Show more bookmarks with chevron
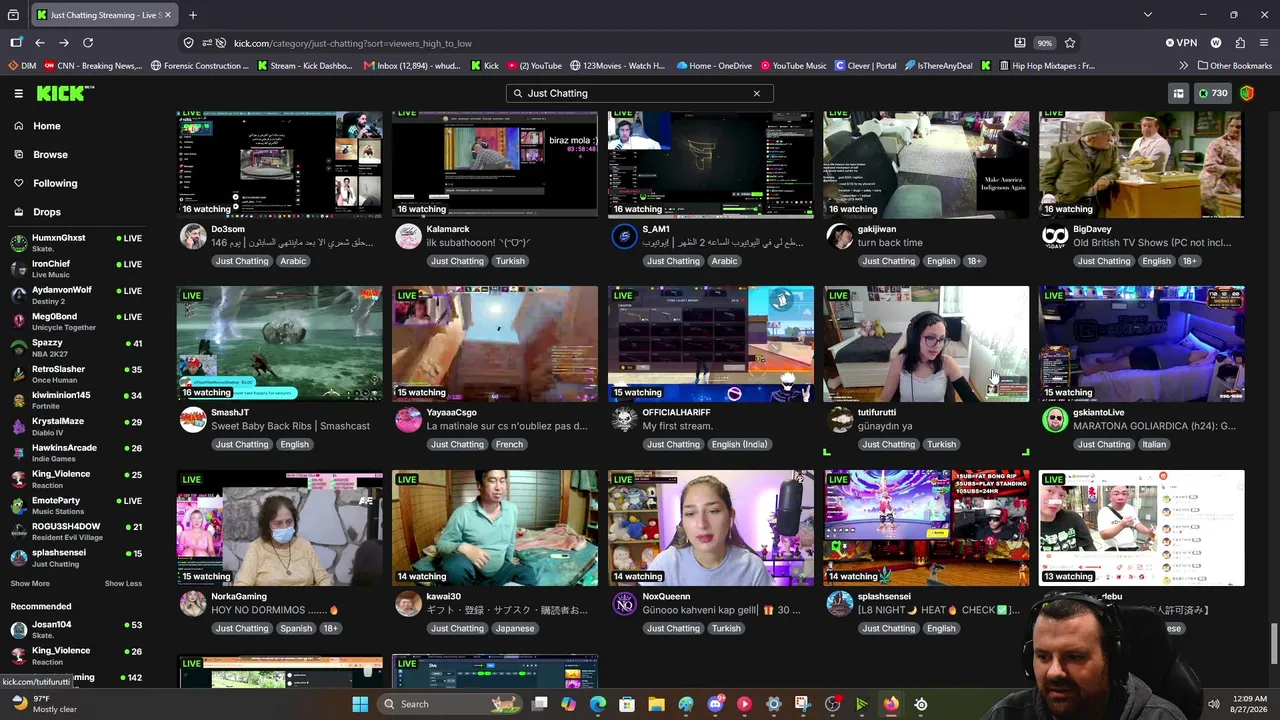 (x=1184, y=66)
